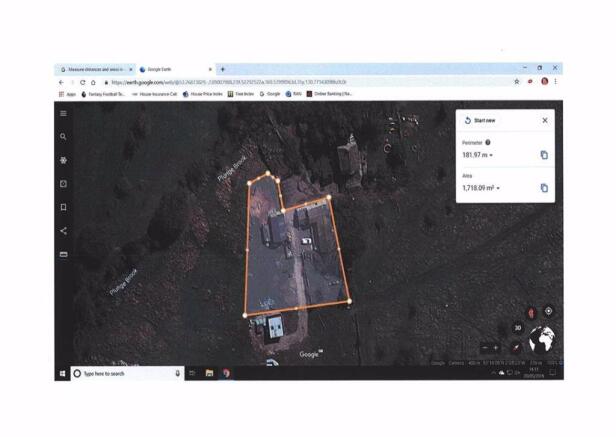Go back in browser history
The height and width of the screenshot is (437, 616).
tap(61, 83)
